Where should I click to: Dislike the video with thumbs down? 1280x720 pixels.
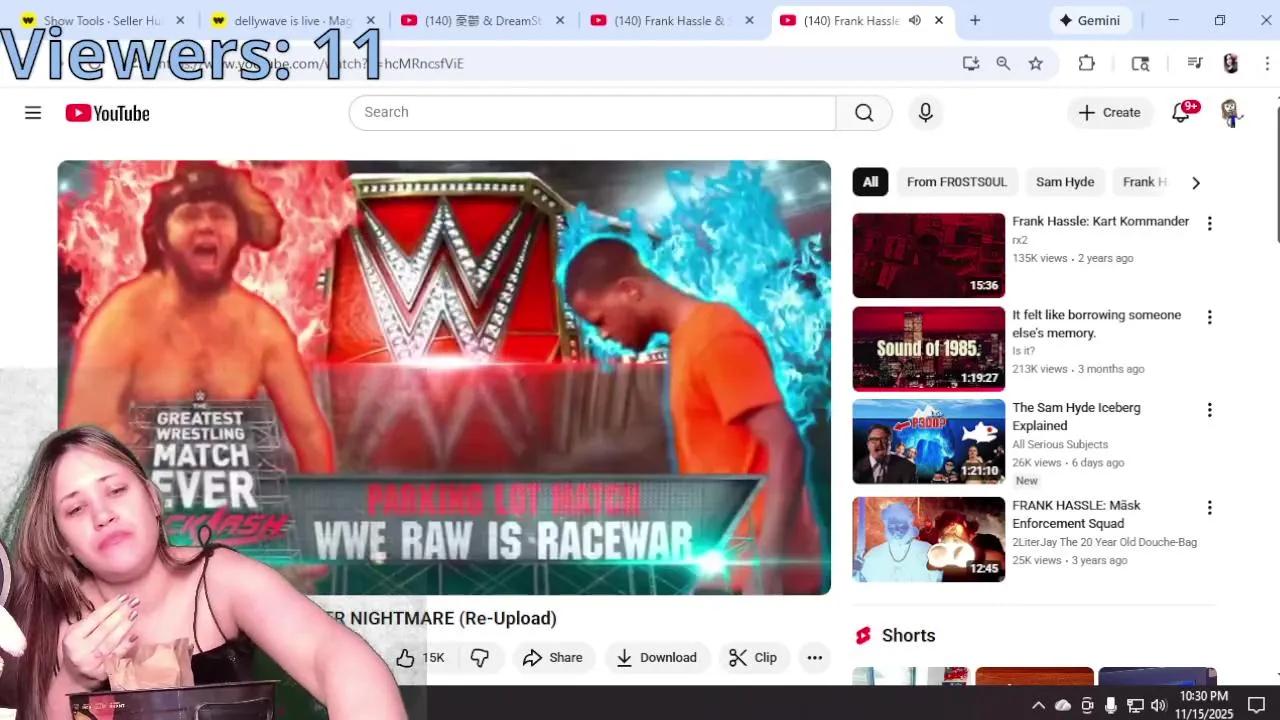click(480, 657)
